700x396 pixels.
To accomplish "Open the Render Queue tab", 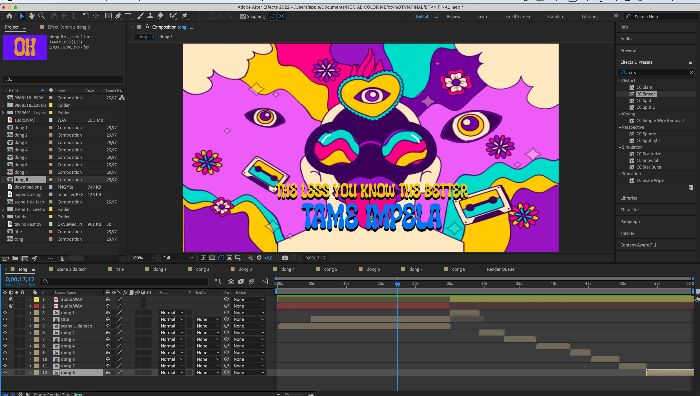I will point(500,269).
